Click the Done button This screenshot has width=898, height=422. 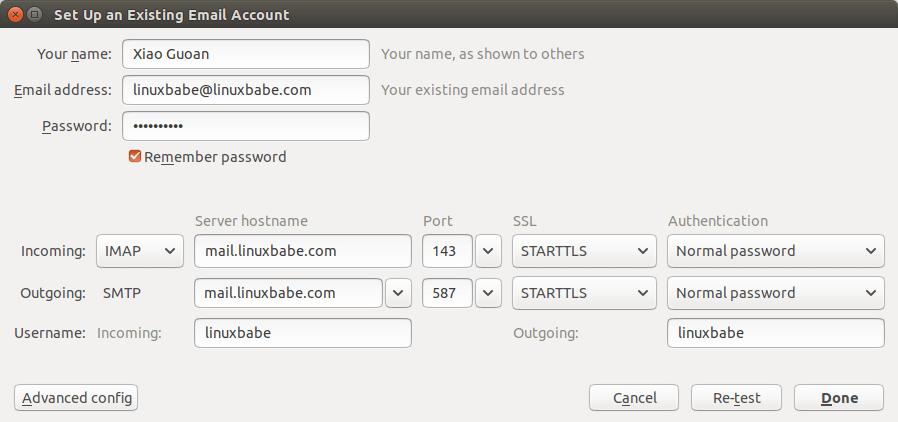(839, 398)
